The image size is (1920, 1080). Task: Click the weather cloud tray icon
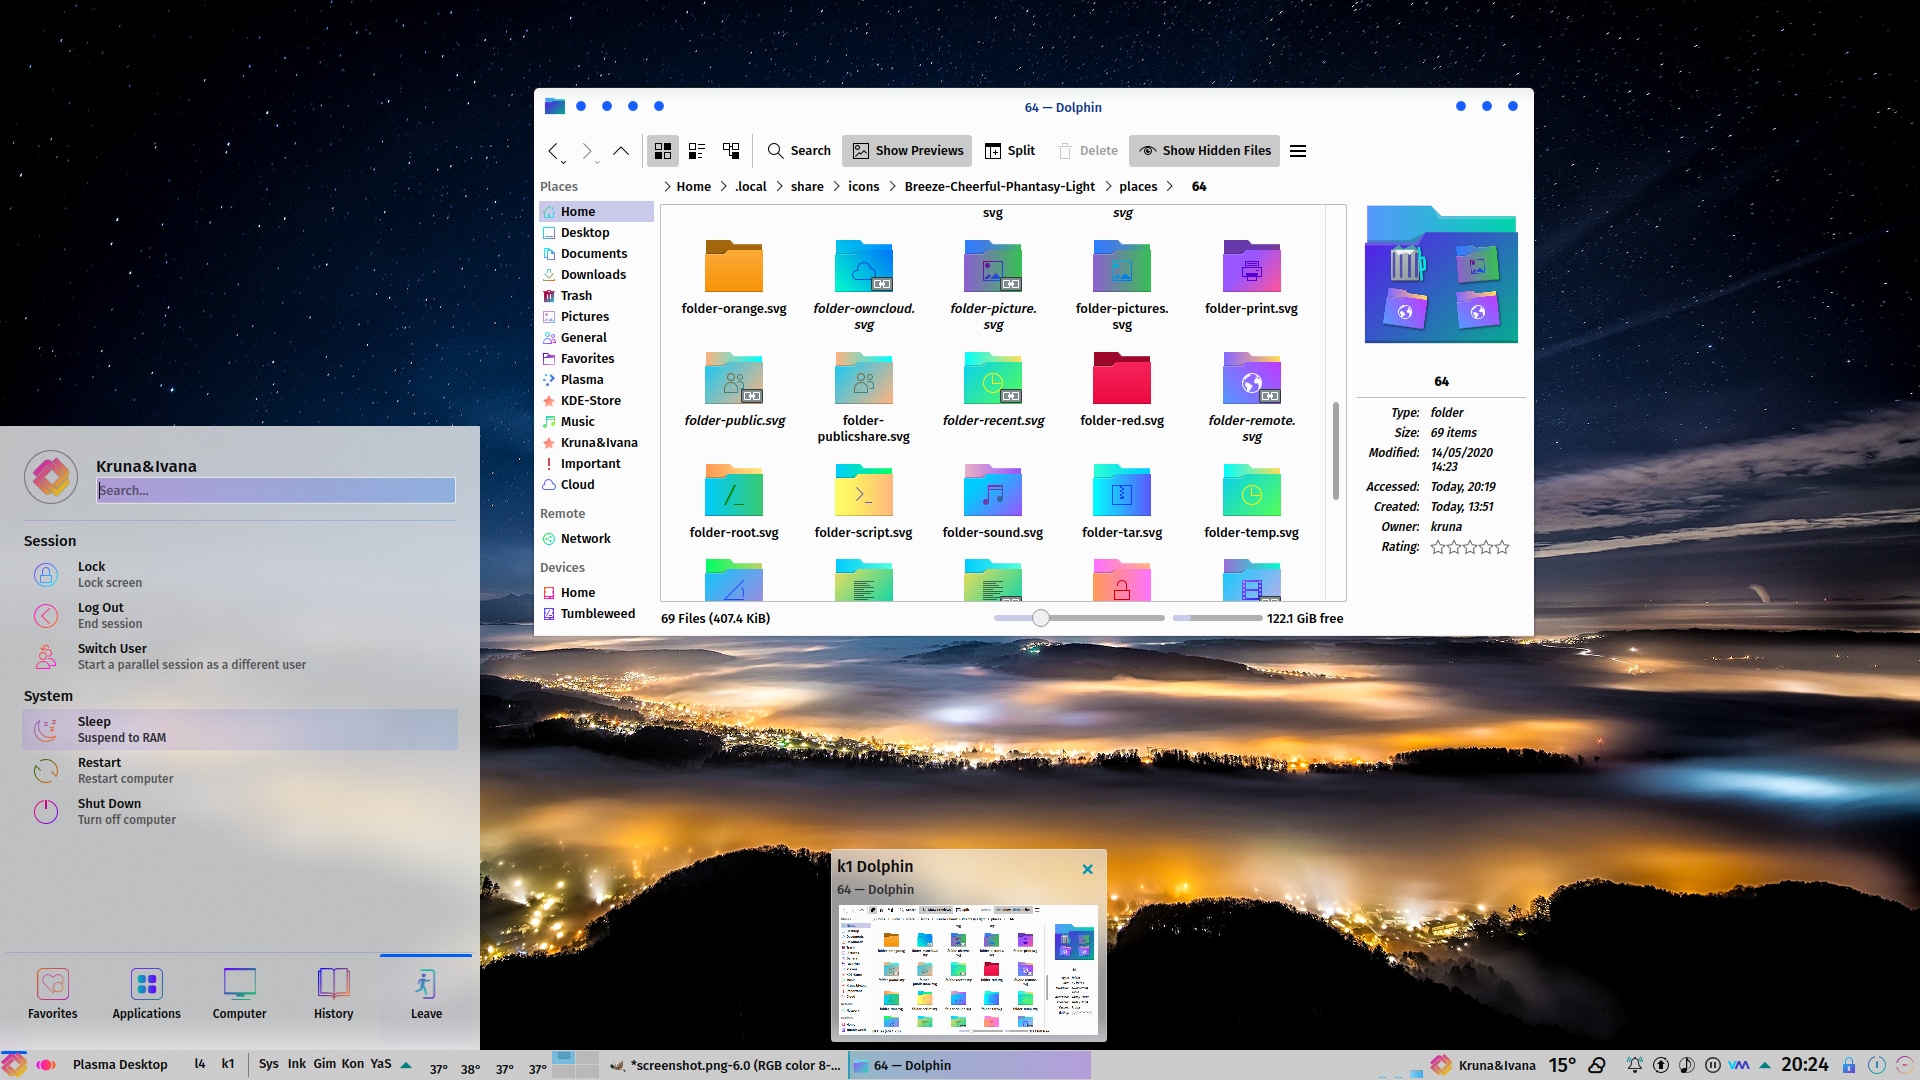(x=1597, y=1065)
